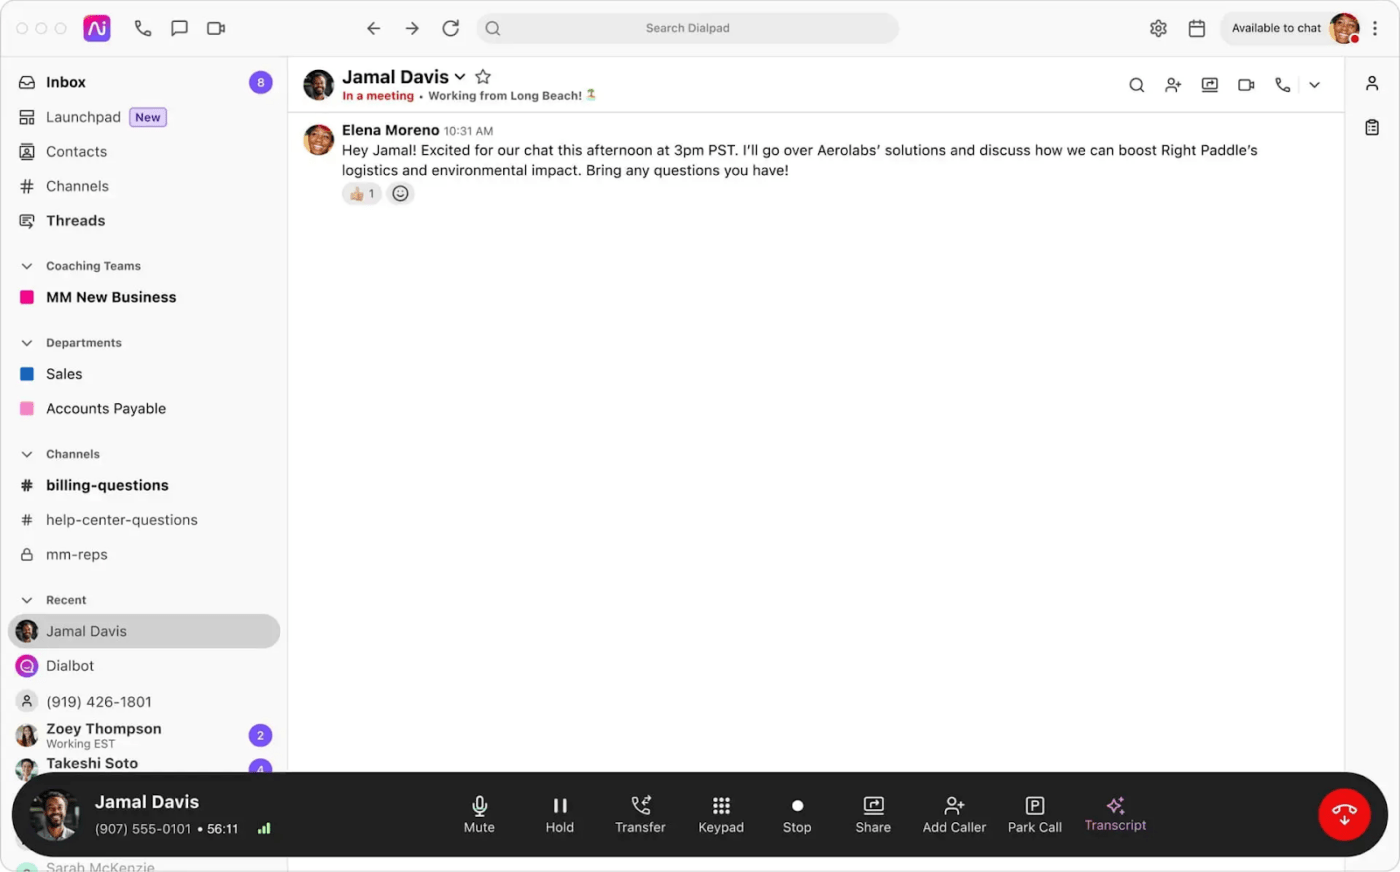Screen dimensions: 1400x872
Task: Open billing-questions channel
Action: 144,485
